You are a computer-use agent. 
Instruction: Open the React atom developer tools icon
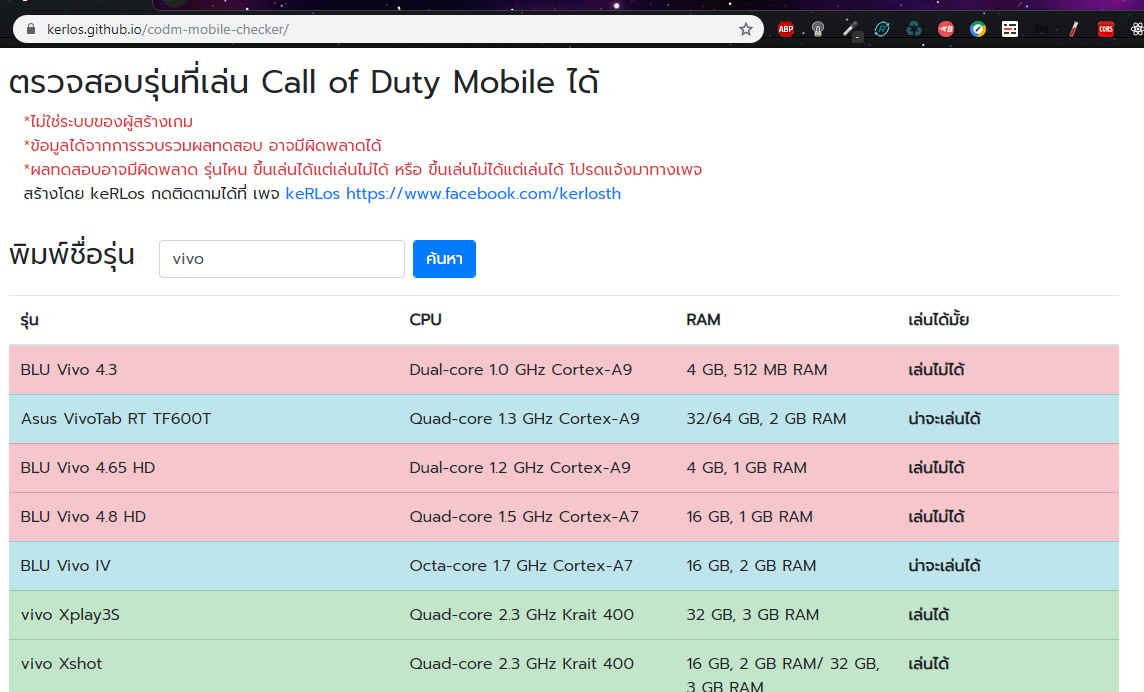pos(1137,29)
